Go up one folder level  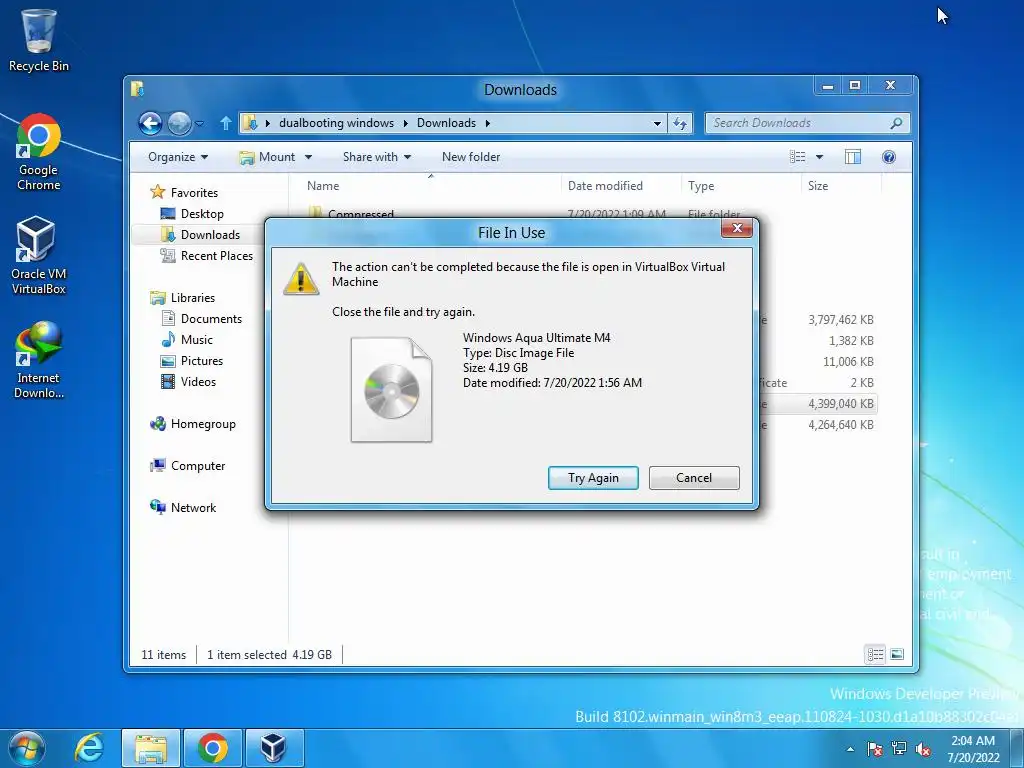(x=225, y=123)
